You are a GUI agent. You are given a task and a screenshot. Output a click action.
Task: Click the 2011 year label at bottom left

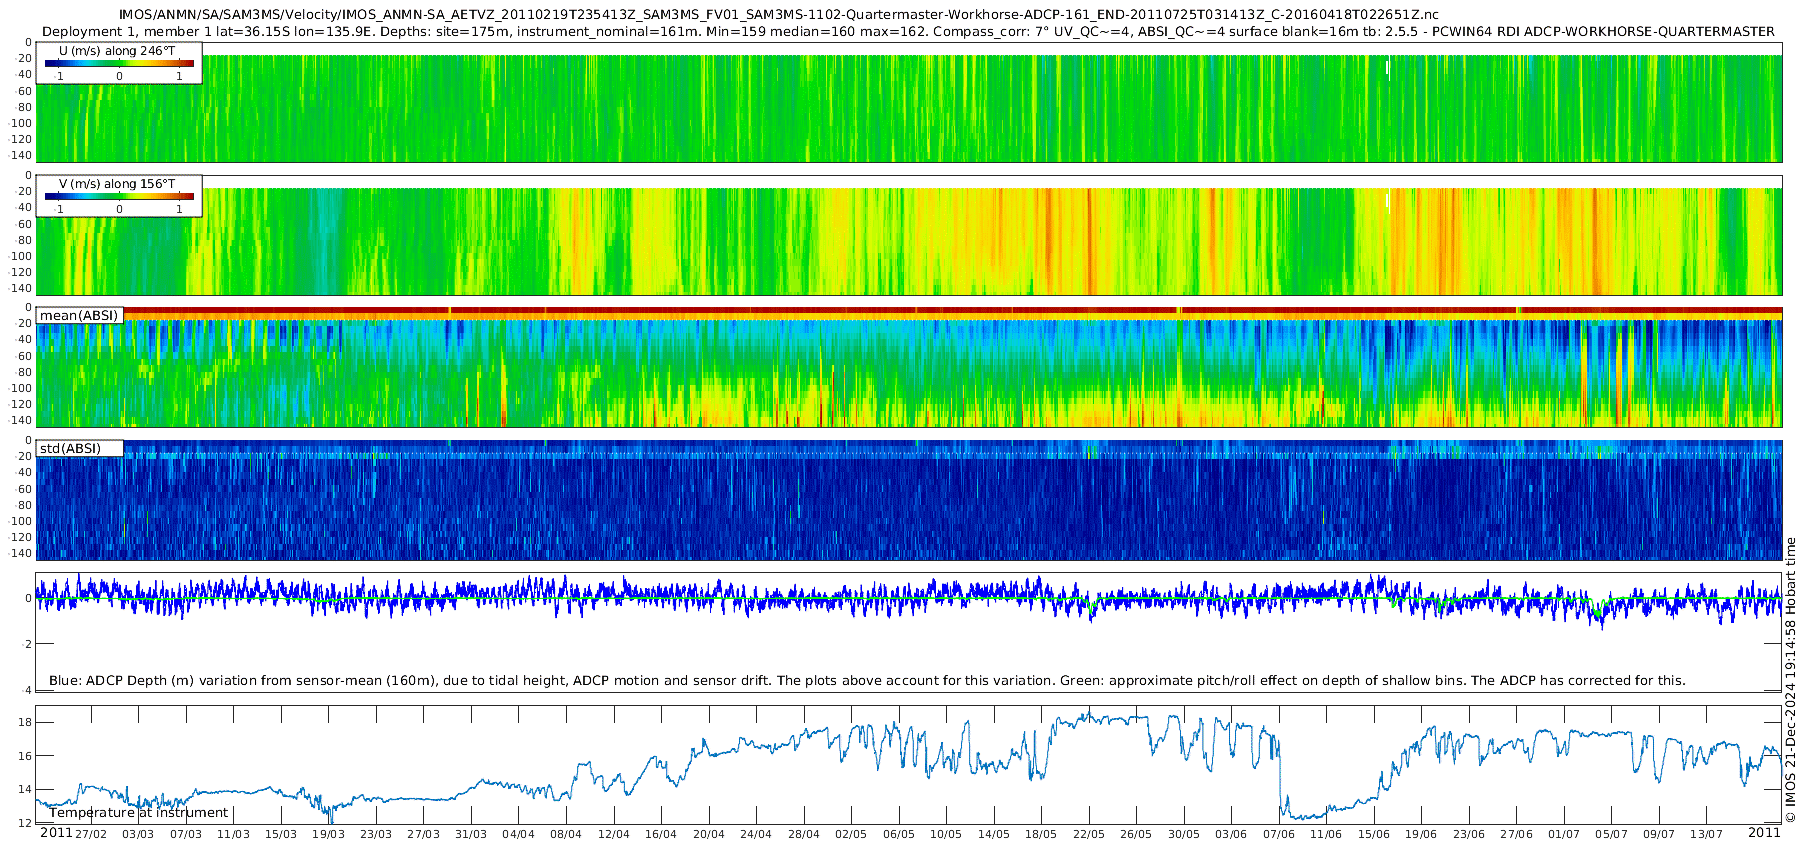coord(56,832)
